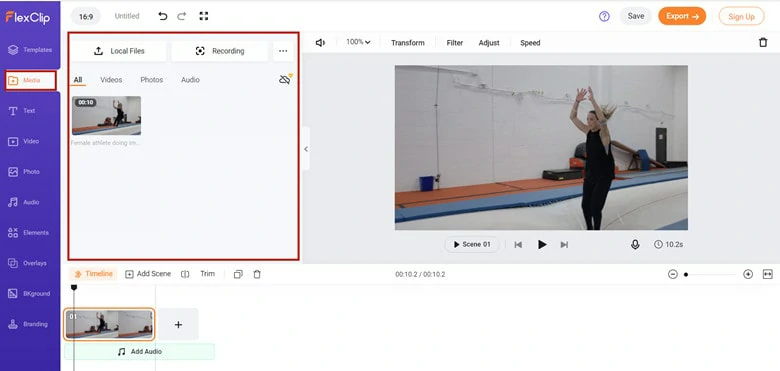Show the All media tab
Screen dimensions: 780x371
78,80
